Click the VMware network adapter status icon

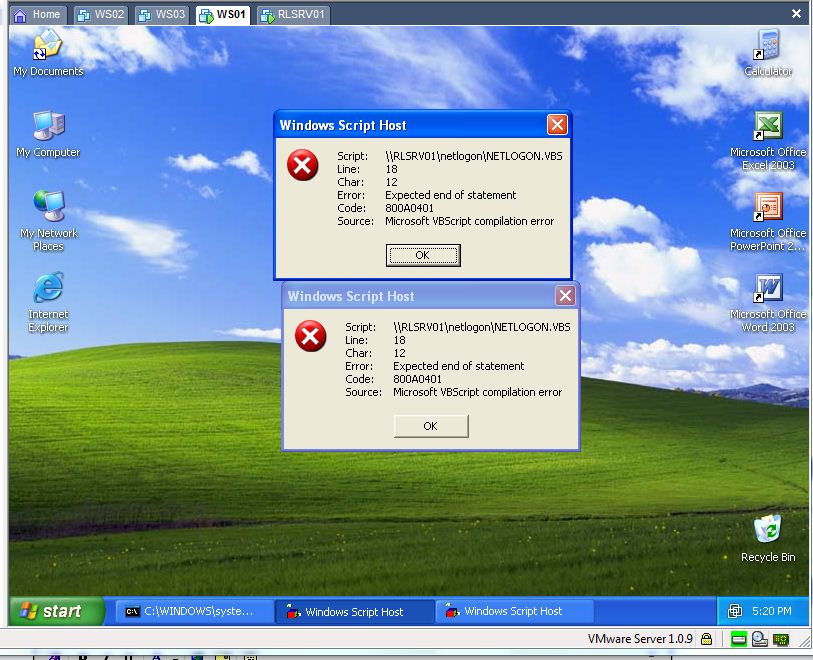click(781, 639)
